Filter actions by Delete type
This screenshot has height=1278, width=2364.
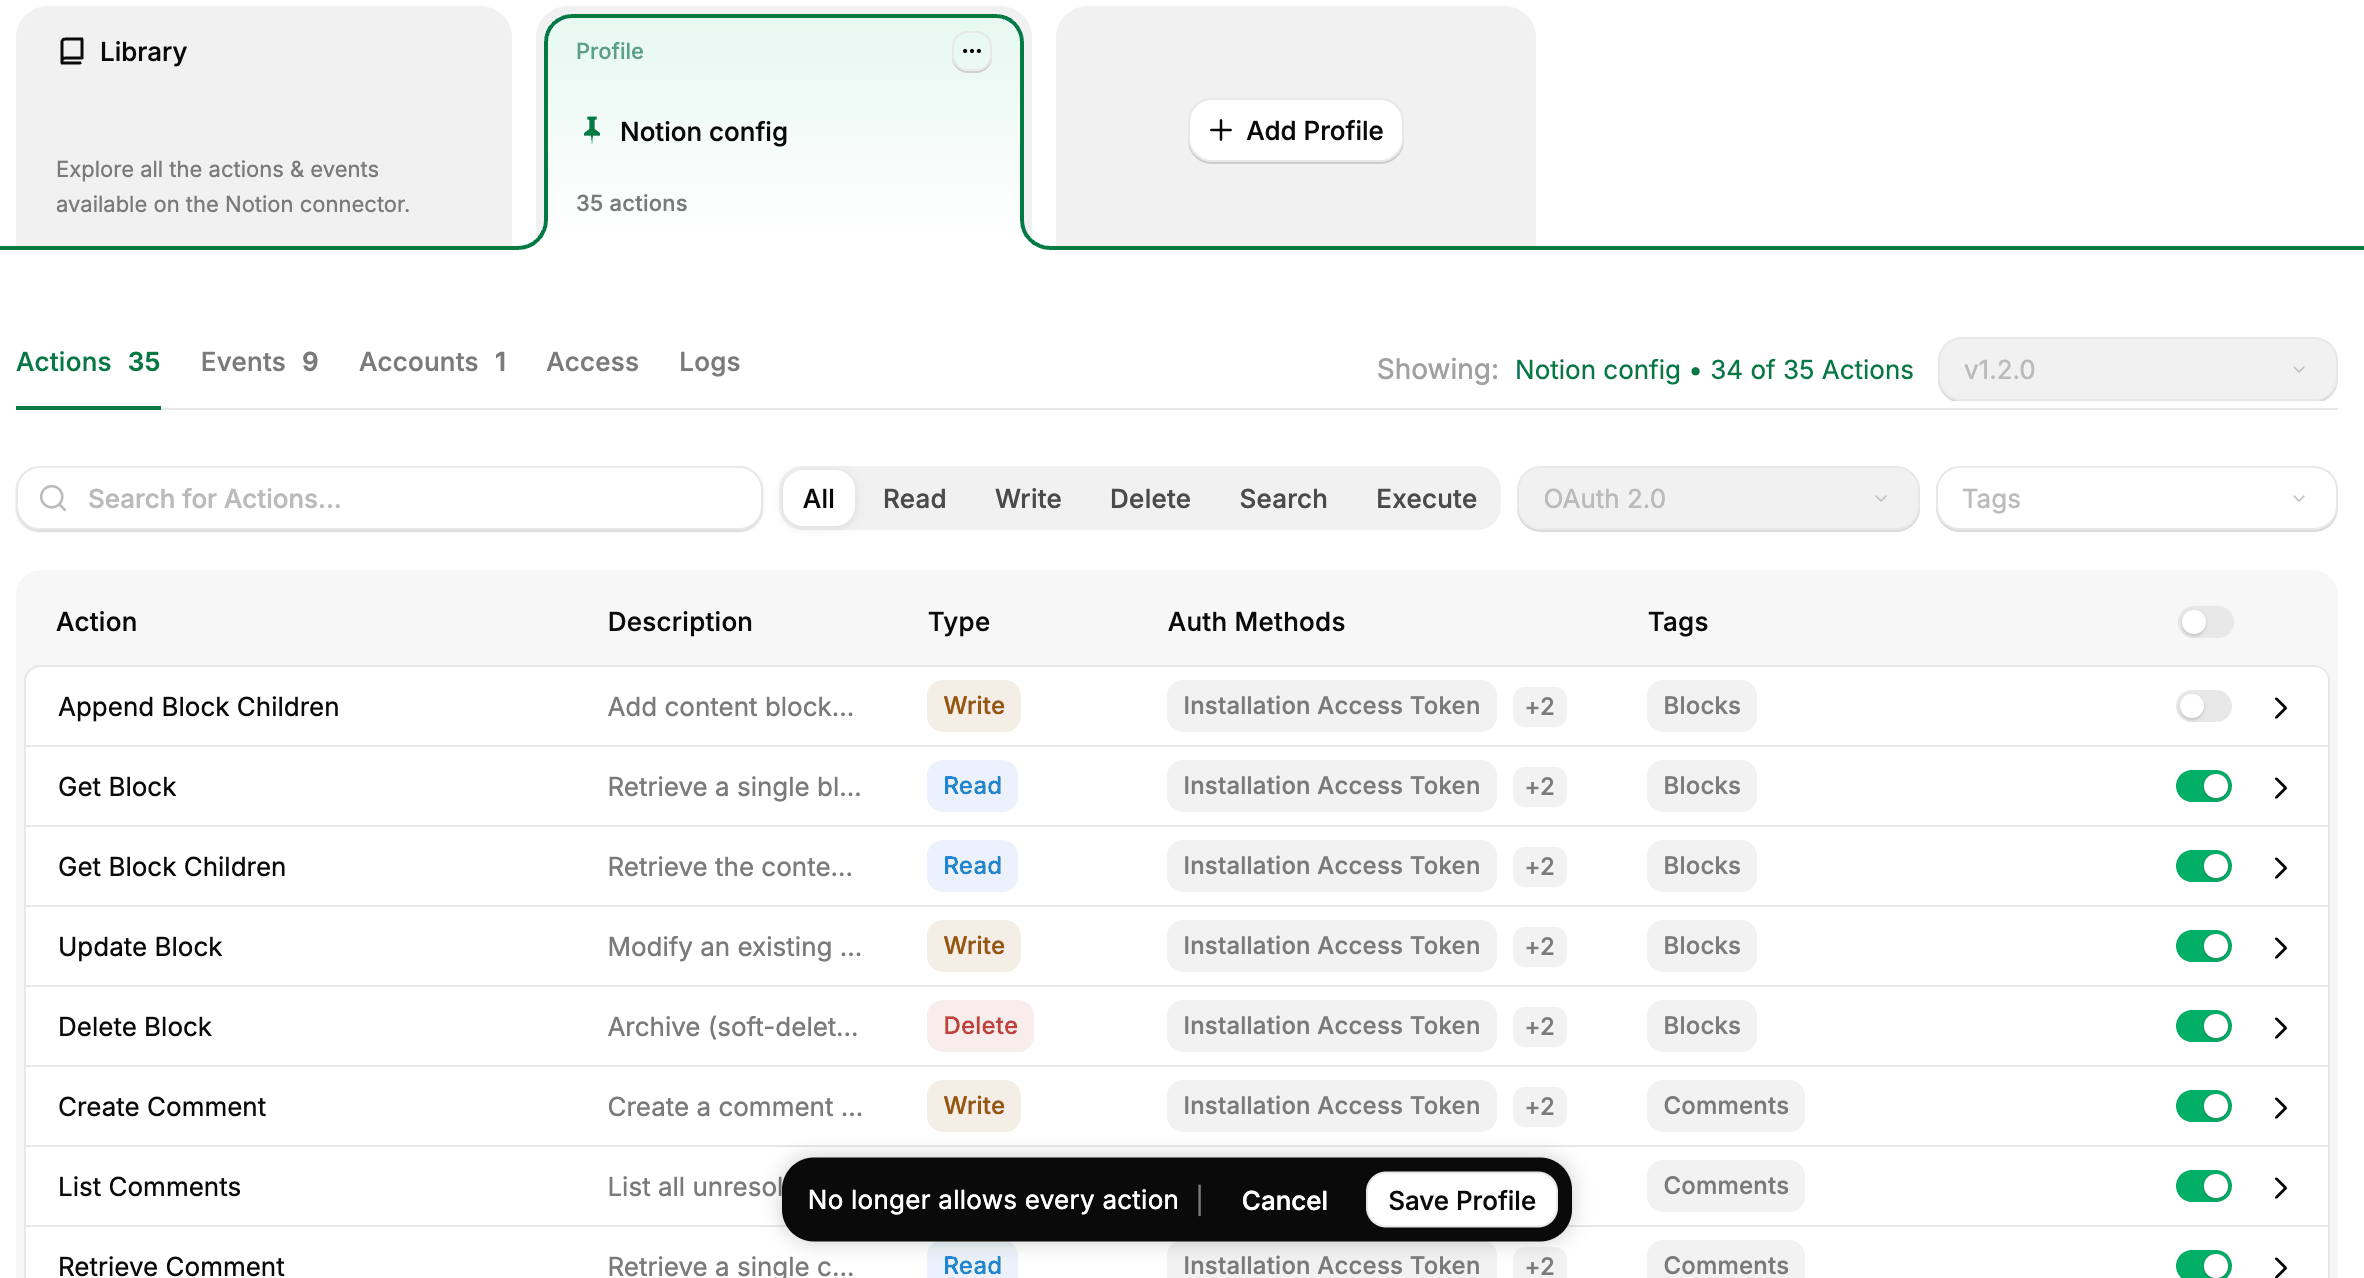point(1150,499)
